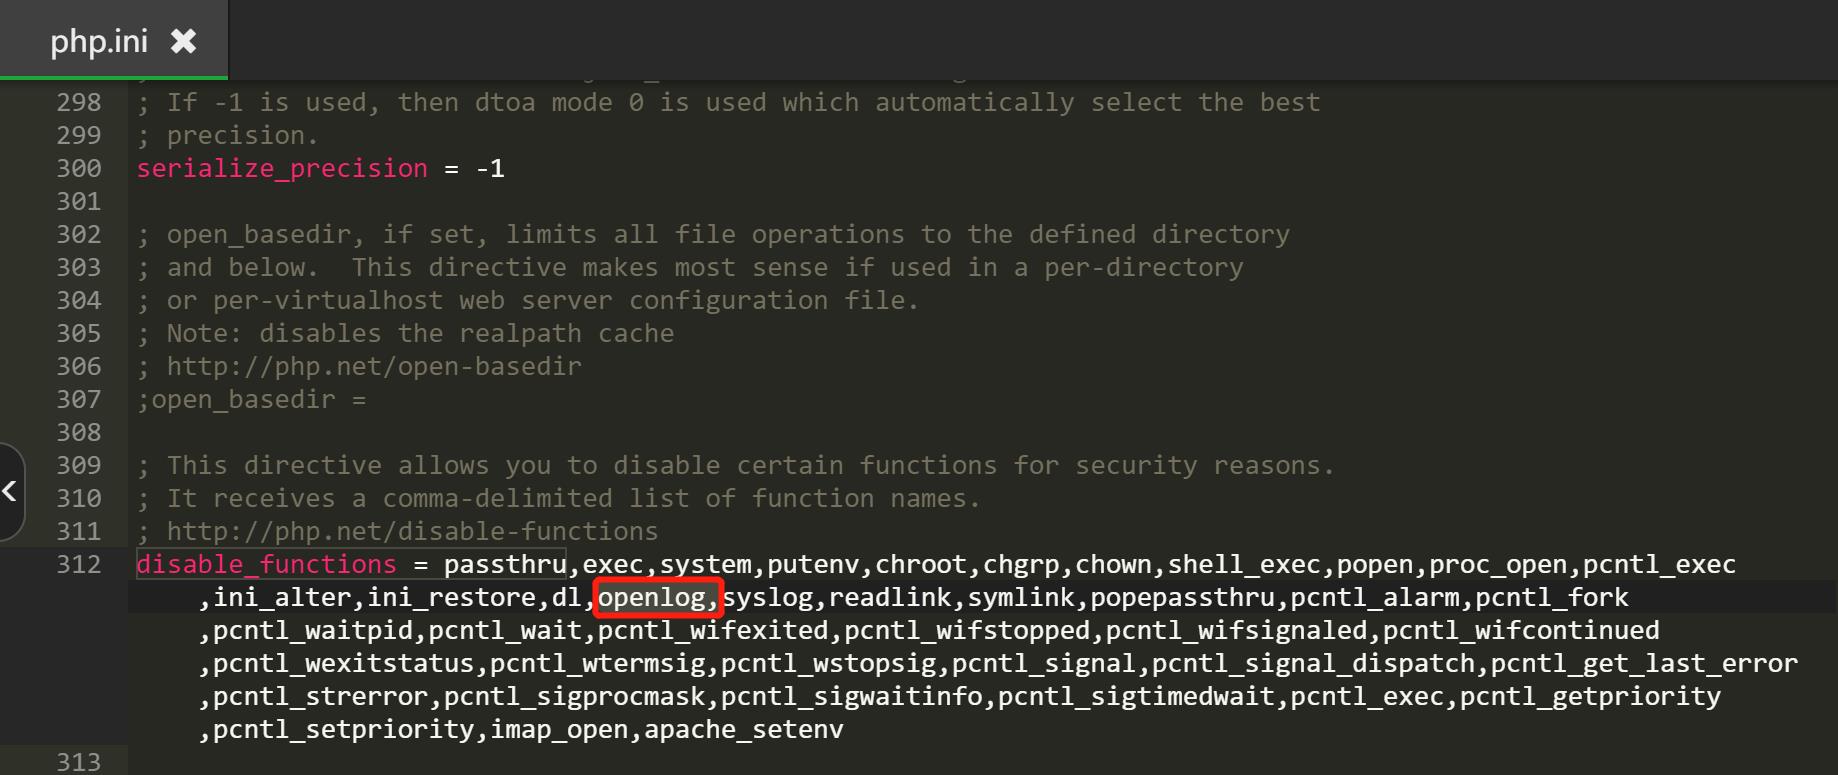The width and height of the screenshot is (1838, 775).
Task: Click the passthru function in disable list
Action: [x=505, y=564]
